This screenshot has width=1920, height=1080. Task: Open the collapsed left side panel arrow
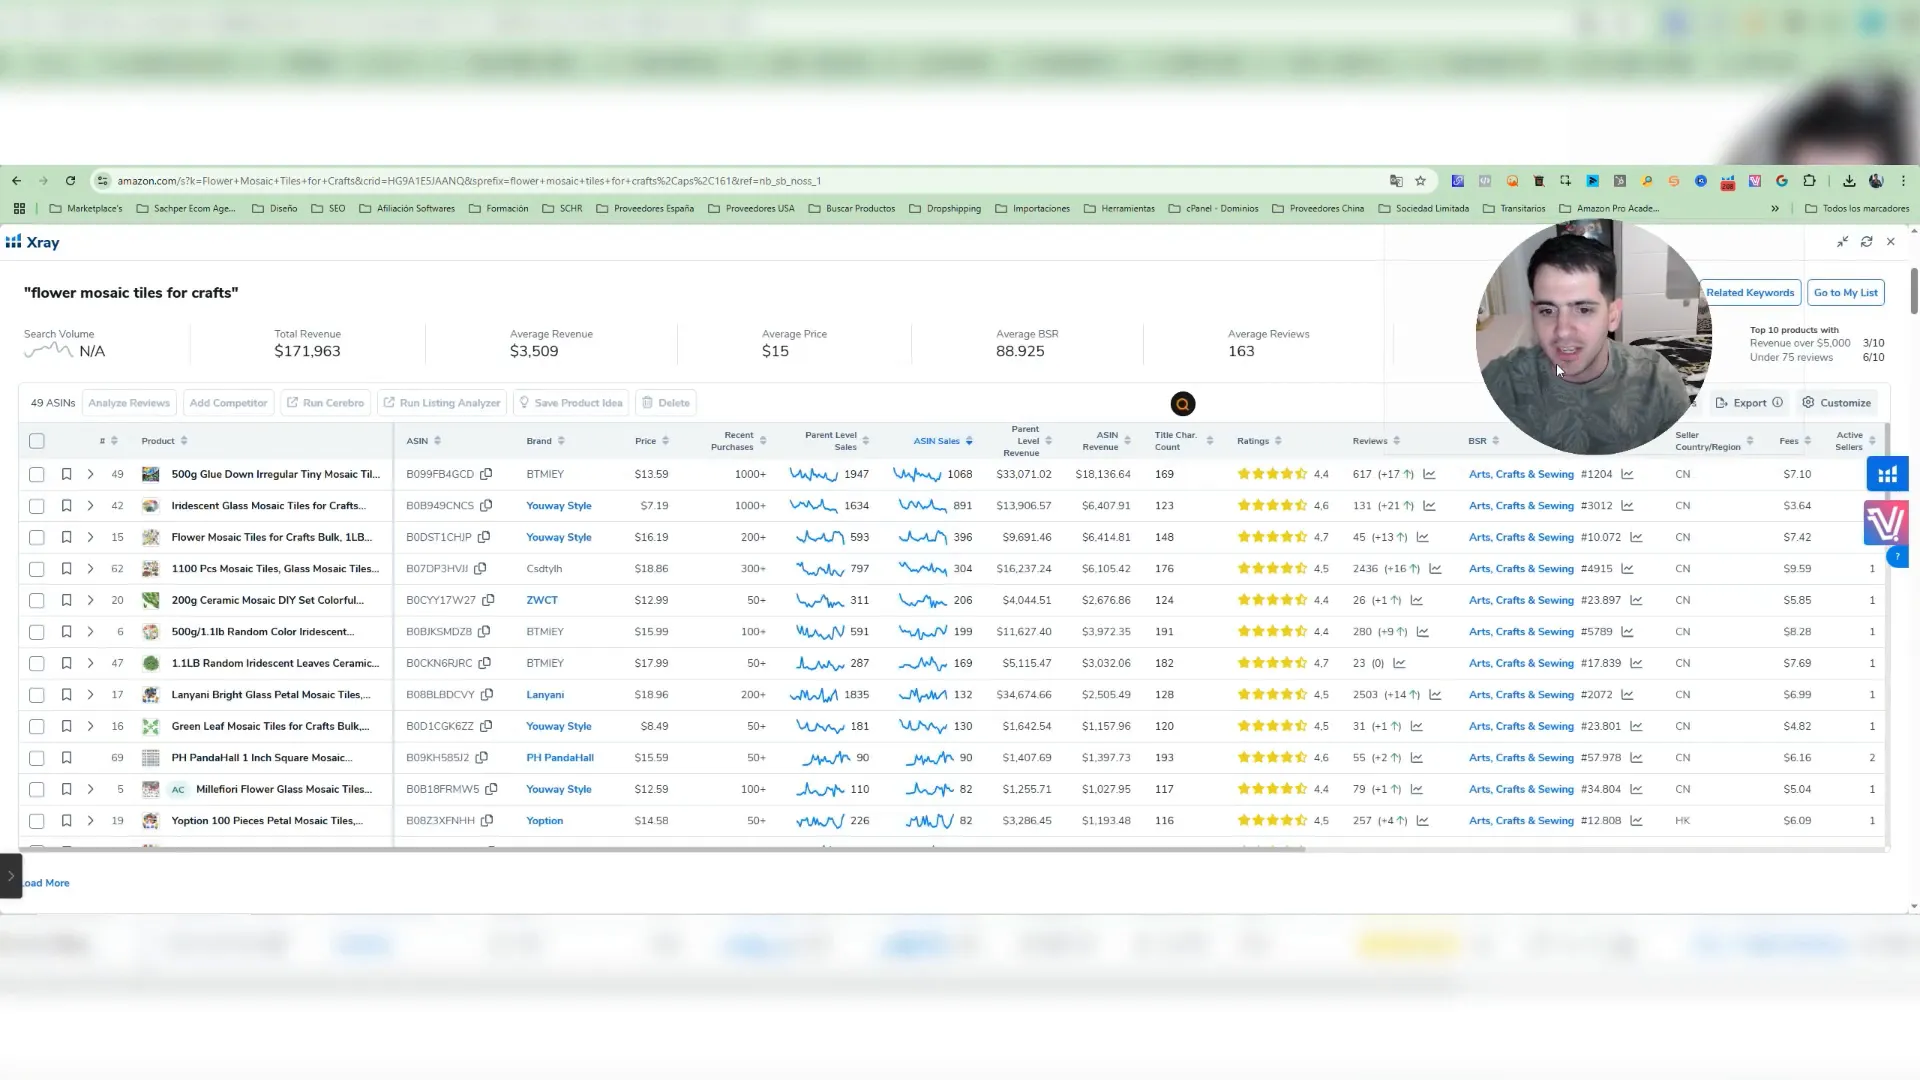pyautogui.click(x=11, y=876)
